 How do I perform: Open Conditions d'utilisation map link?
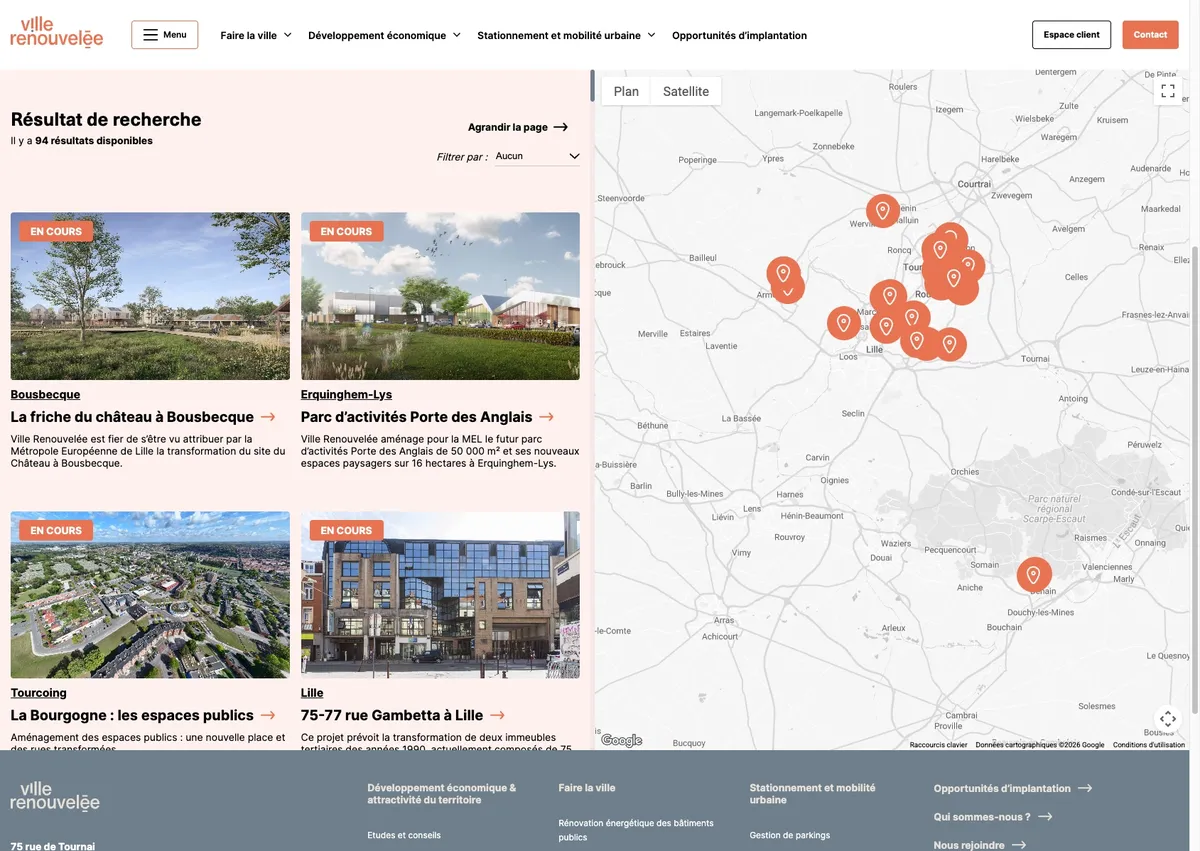coord(1149,745)
